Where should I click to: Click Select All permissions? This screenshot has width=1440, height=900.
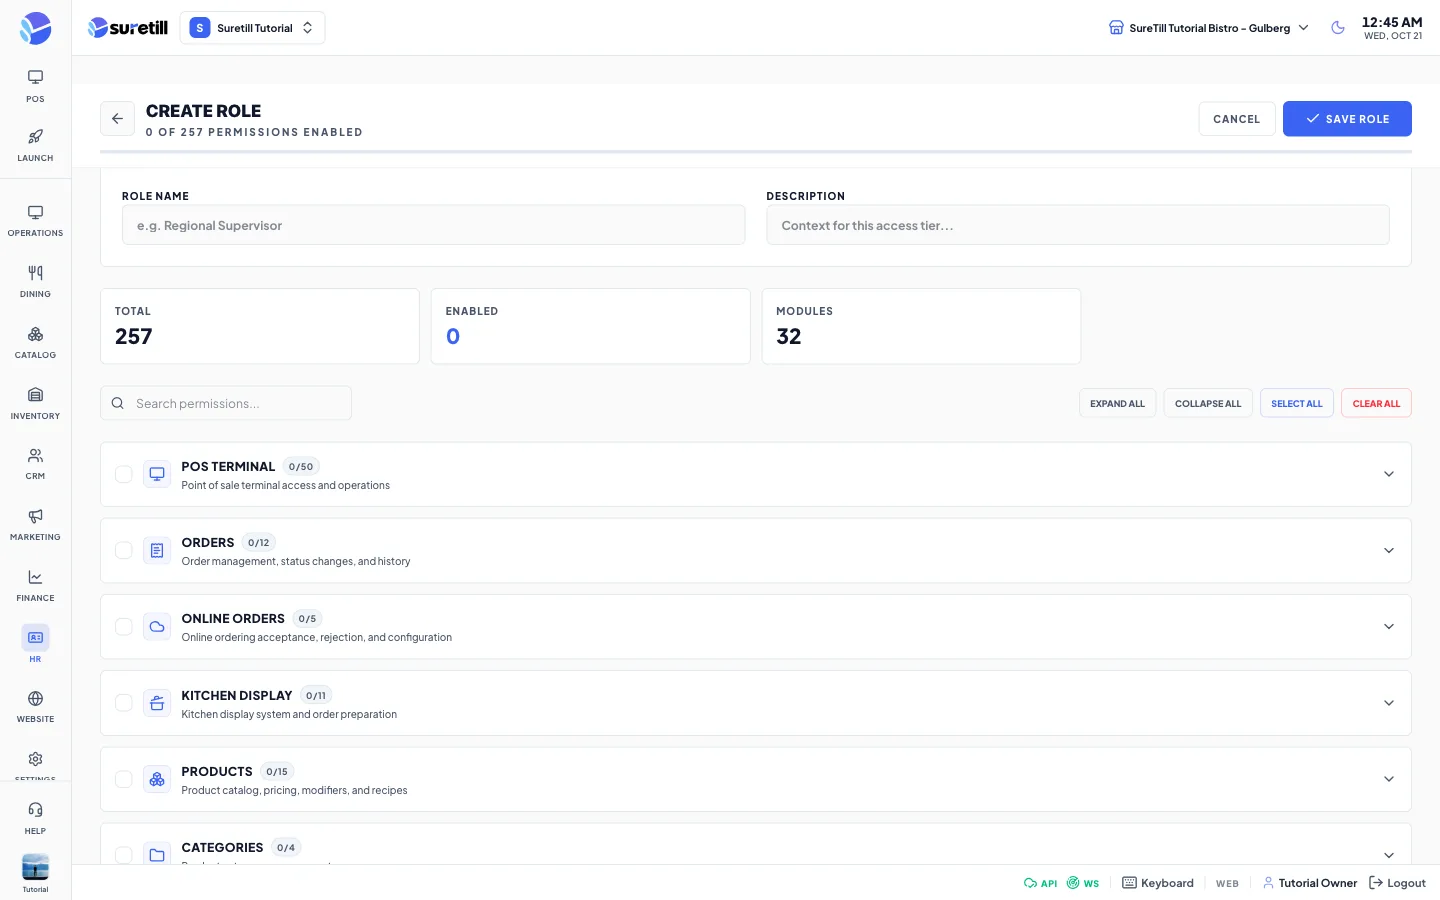point(1297,403)
